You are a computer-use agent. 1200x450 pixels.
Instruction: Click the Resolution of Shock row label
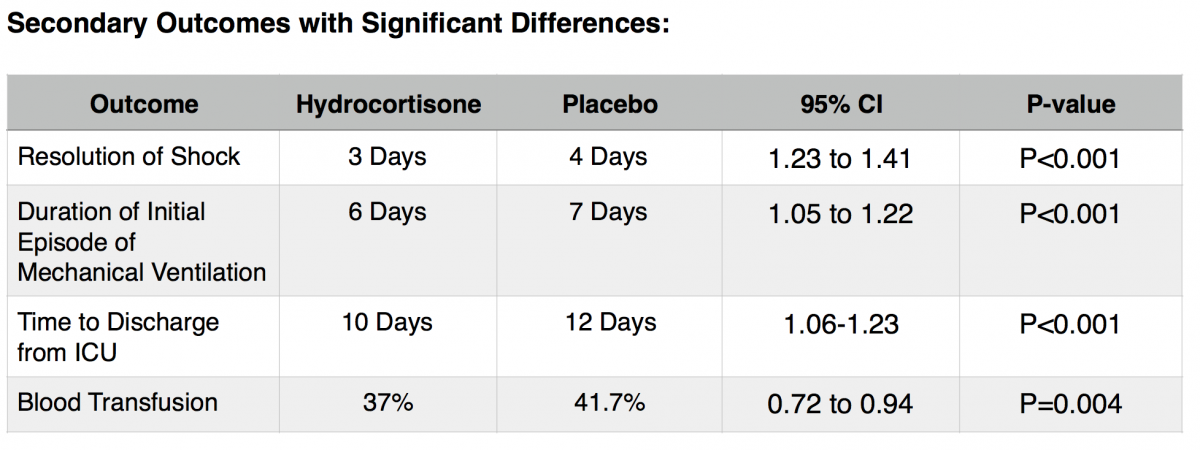129,157
